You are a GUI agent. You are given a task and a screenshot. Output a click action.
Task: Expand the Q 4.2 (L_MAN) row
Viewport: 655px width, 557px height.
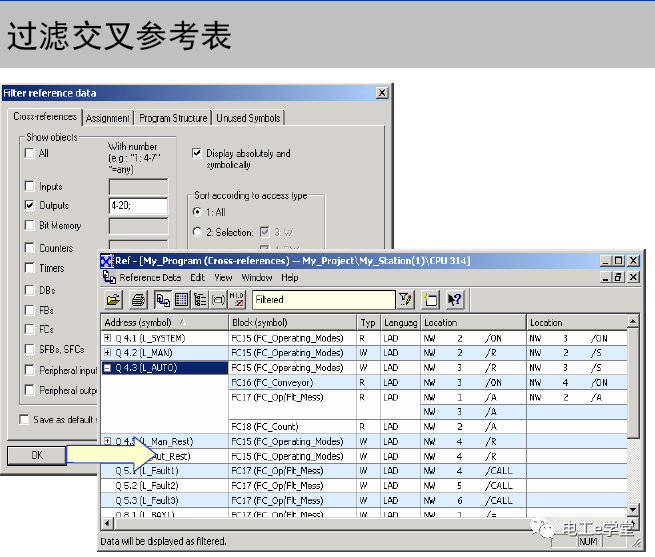pos(108,353)
